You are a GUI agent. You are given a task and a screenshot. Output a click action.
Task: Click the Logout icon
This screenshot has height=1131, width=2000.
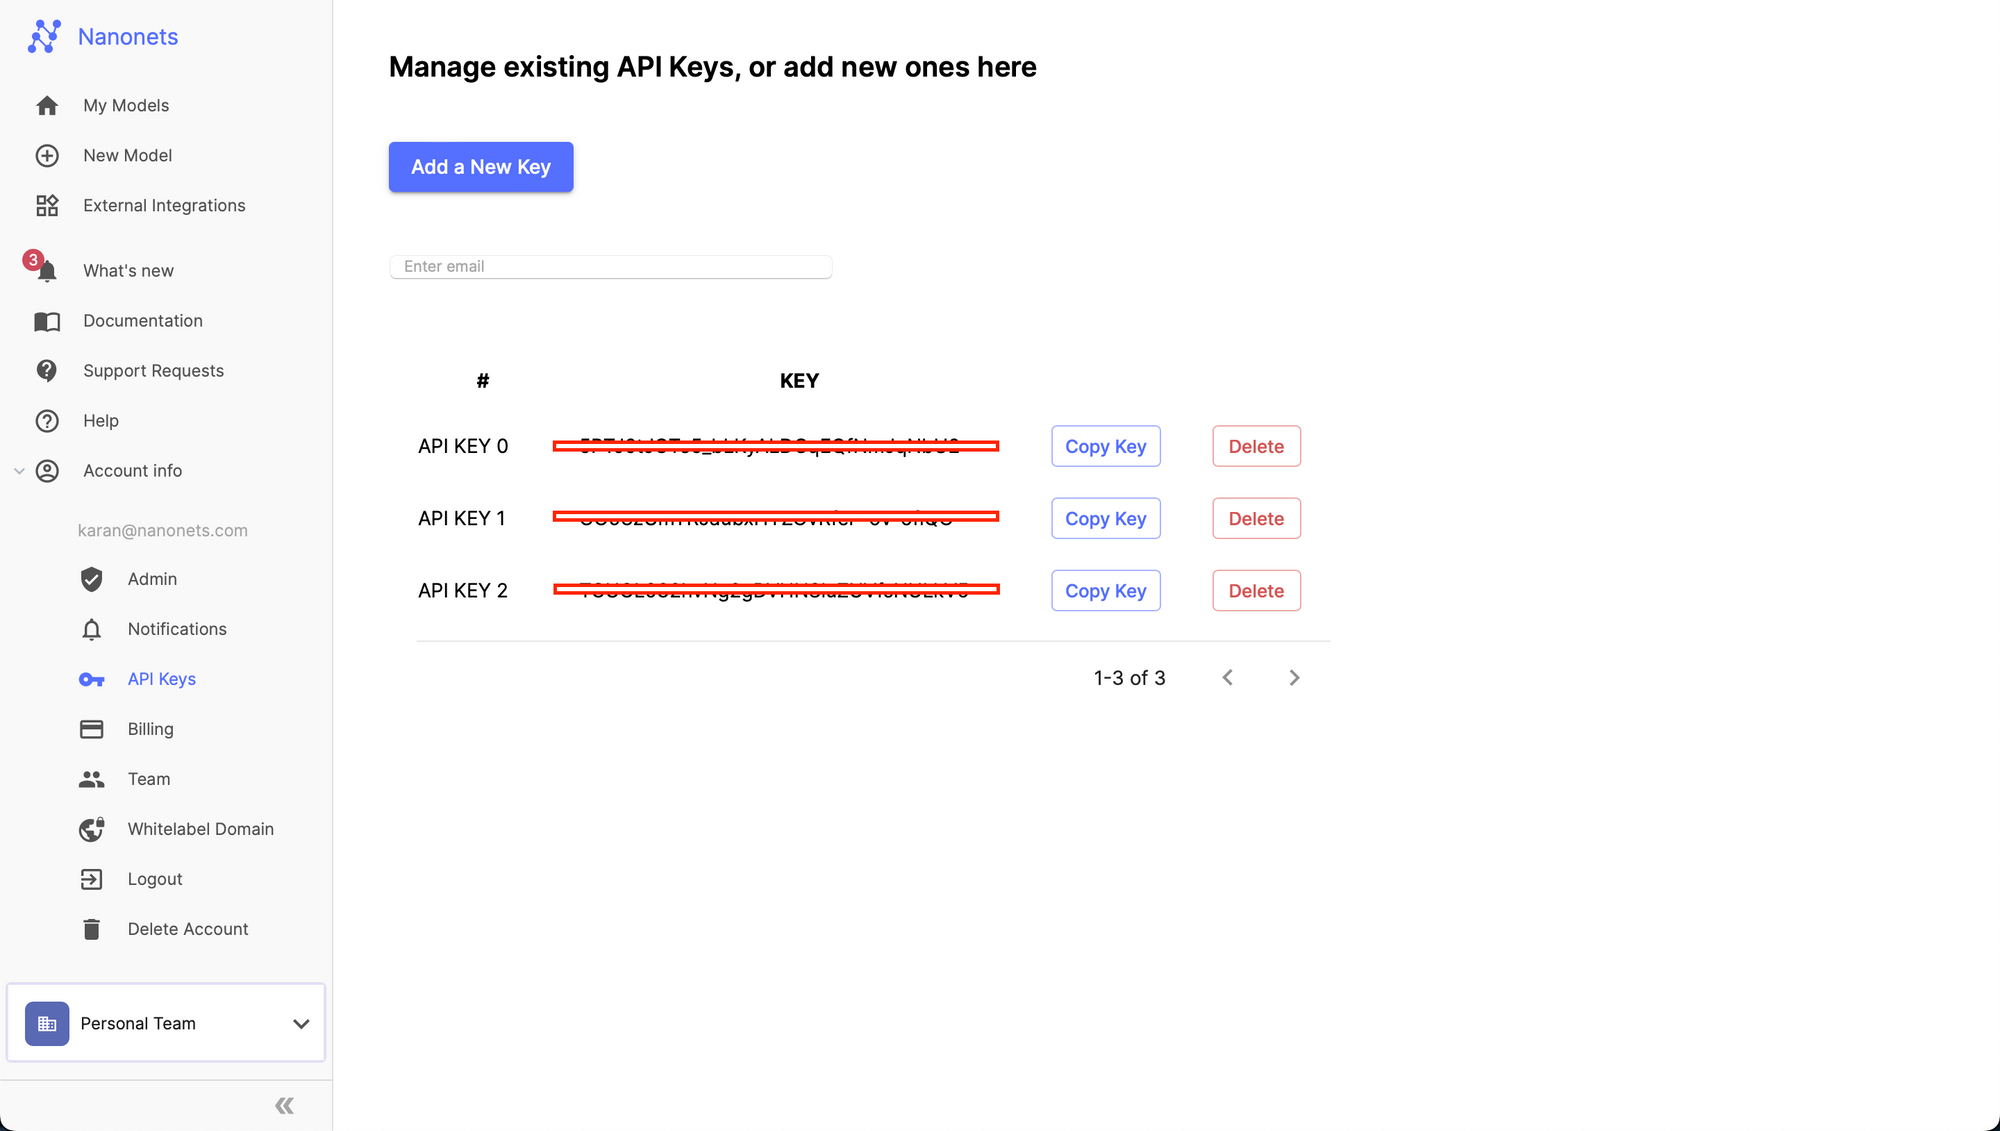click(x=91, y=879)
